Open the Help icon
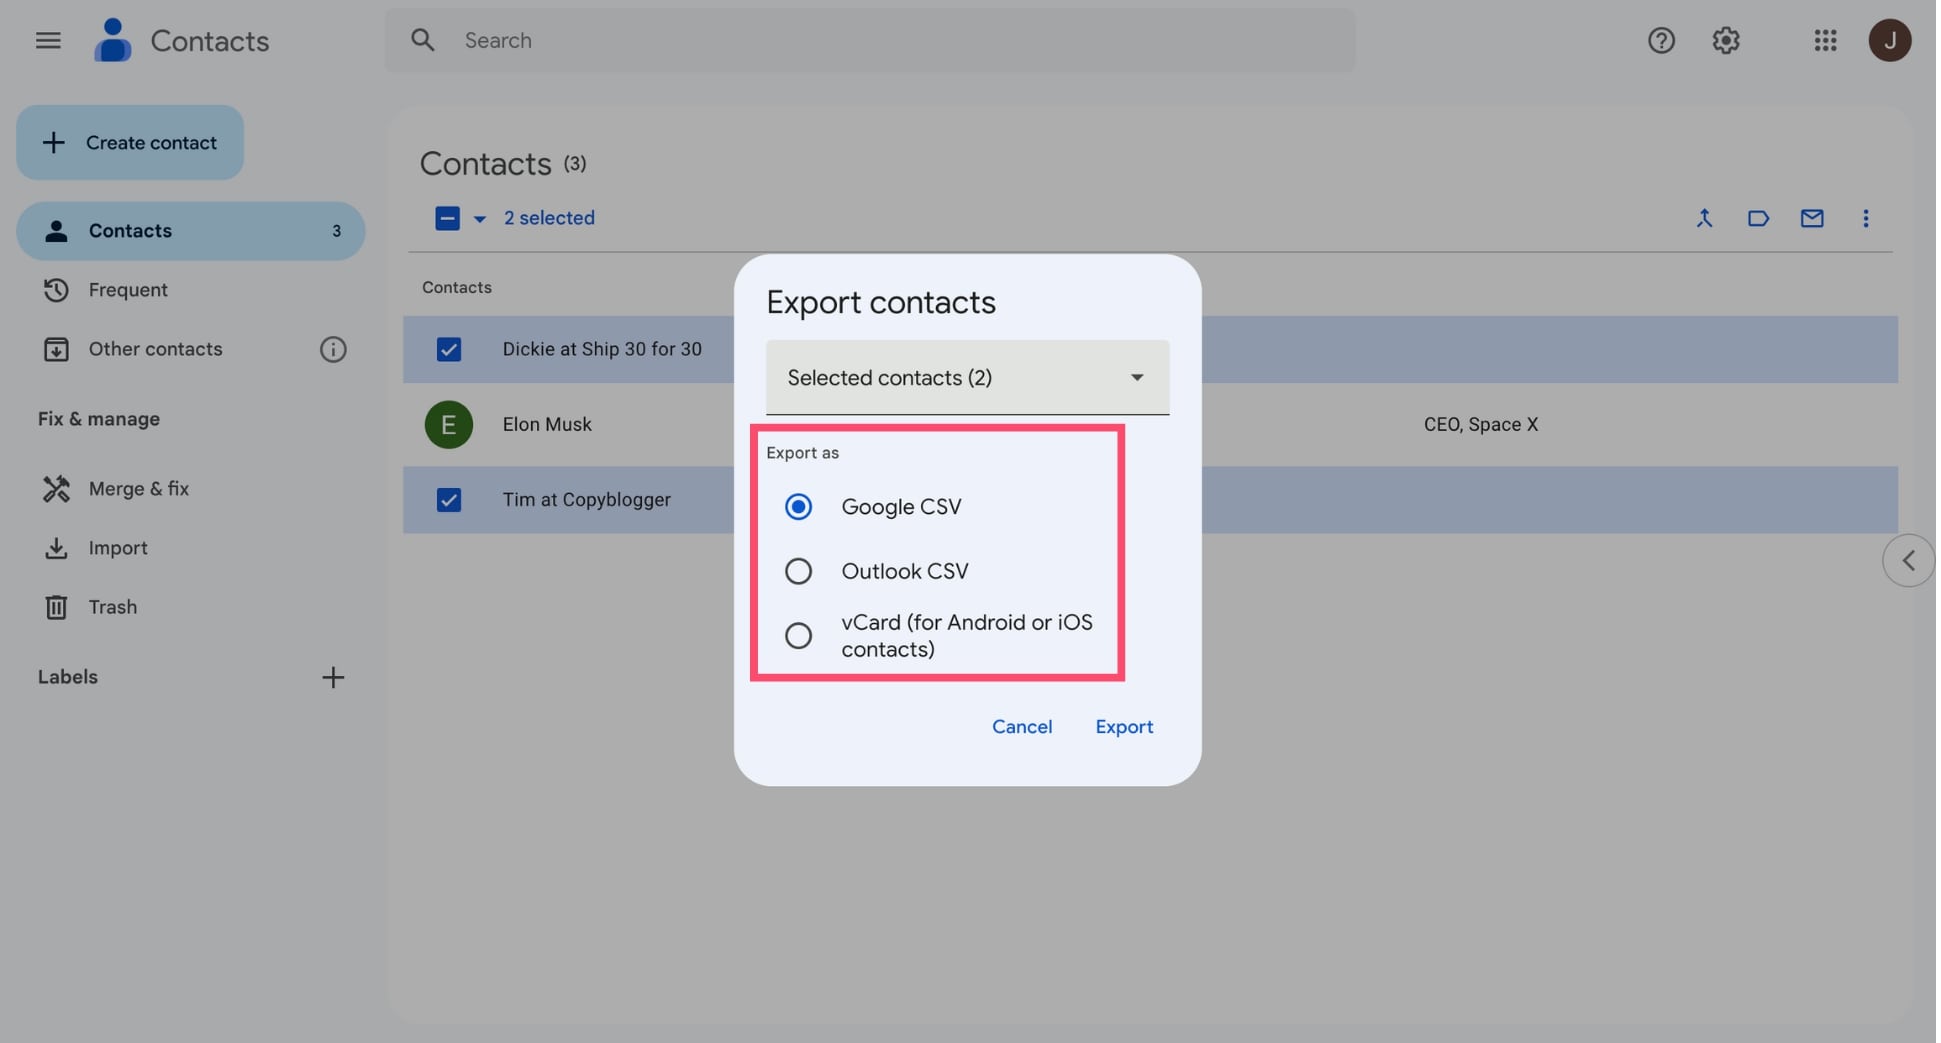This screenshot has height=1043, width=1941. (1661, 40)
